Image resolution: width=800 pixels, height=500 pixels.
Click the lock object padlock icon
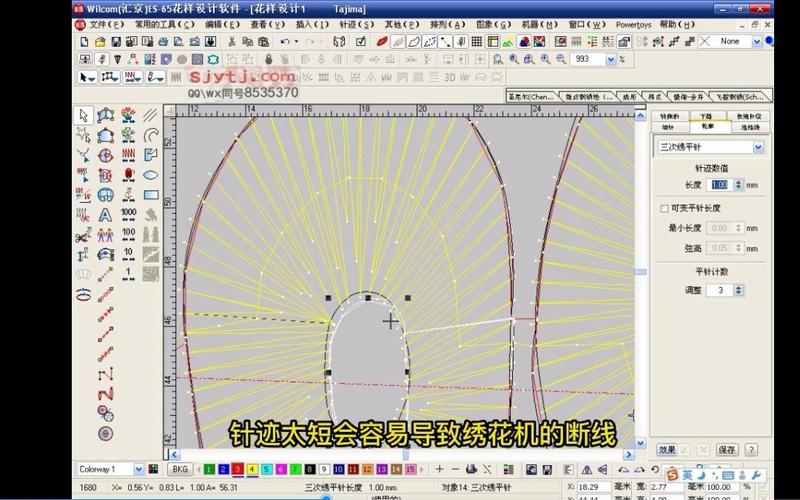pos(269,59)
